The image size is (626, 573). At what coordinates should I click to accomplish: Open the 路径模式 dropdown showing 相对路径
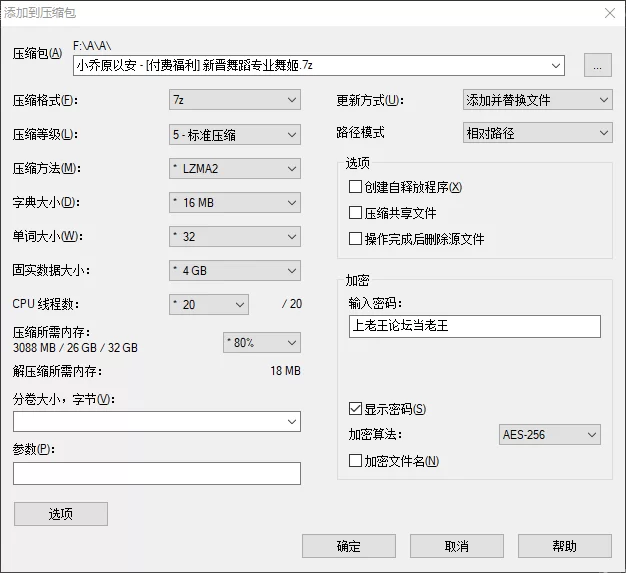(537, 133)
